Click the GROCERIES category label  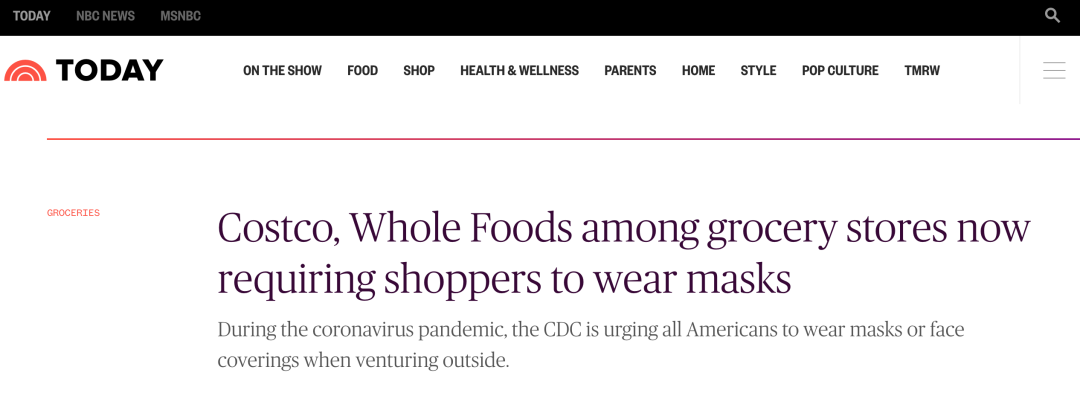(x=73, y=213)
